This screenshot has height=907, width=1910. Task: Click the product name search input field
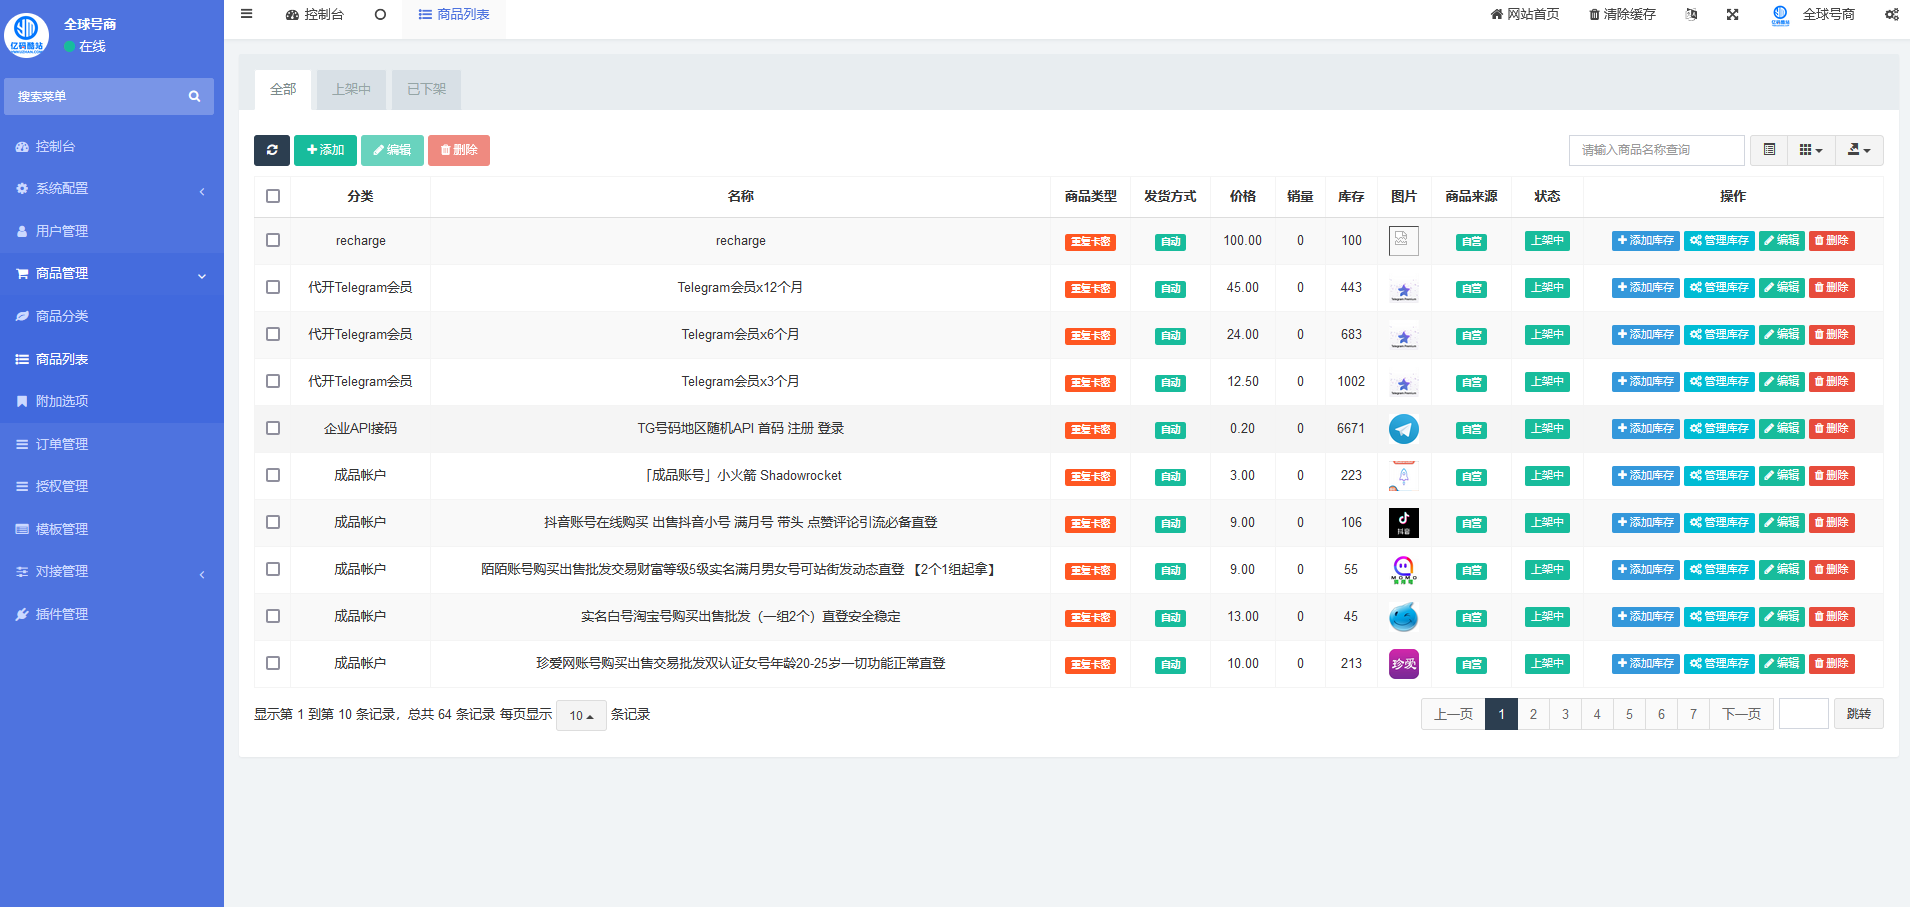click(x=1656, y=150)
